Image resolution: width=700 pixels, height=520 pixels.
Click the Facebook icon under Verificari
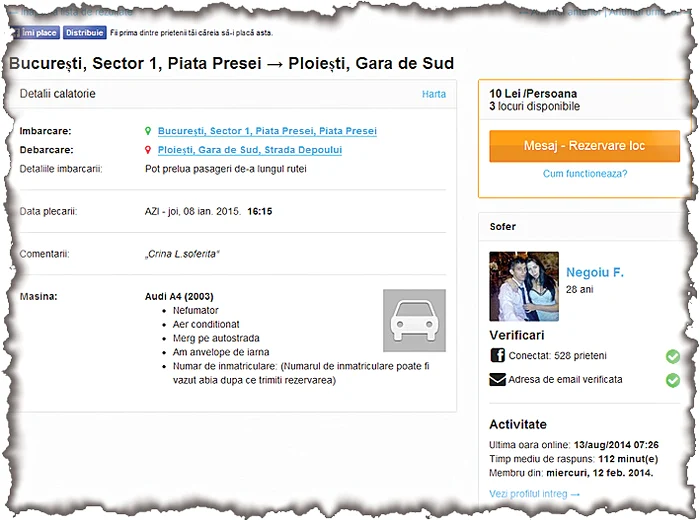pyautogui.click(x=498, y=355)
